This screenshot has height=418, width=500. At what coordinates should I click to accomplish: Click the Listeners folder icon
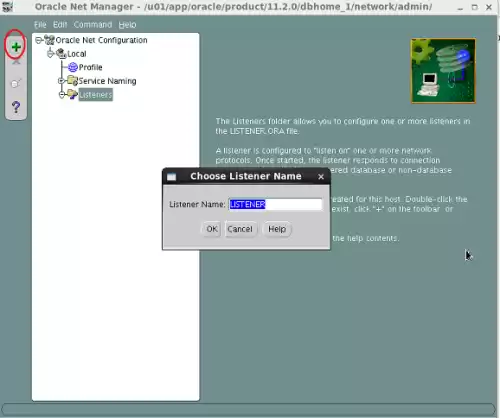(72, 94)
